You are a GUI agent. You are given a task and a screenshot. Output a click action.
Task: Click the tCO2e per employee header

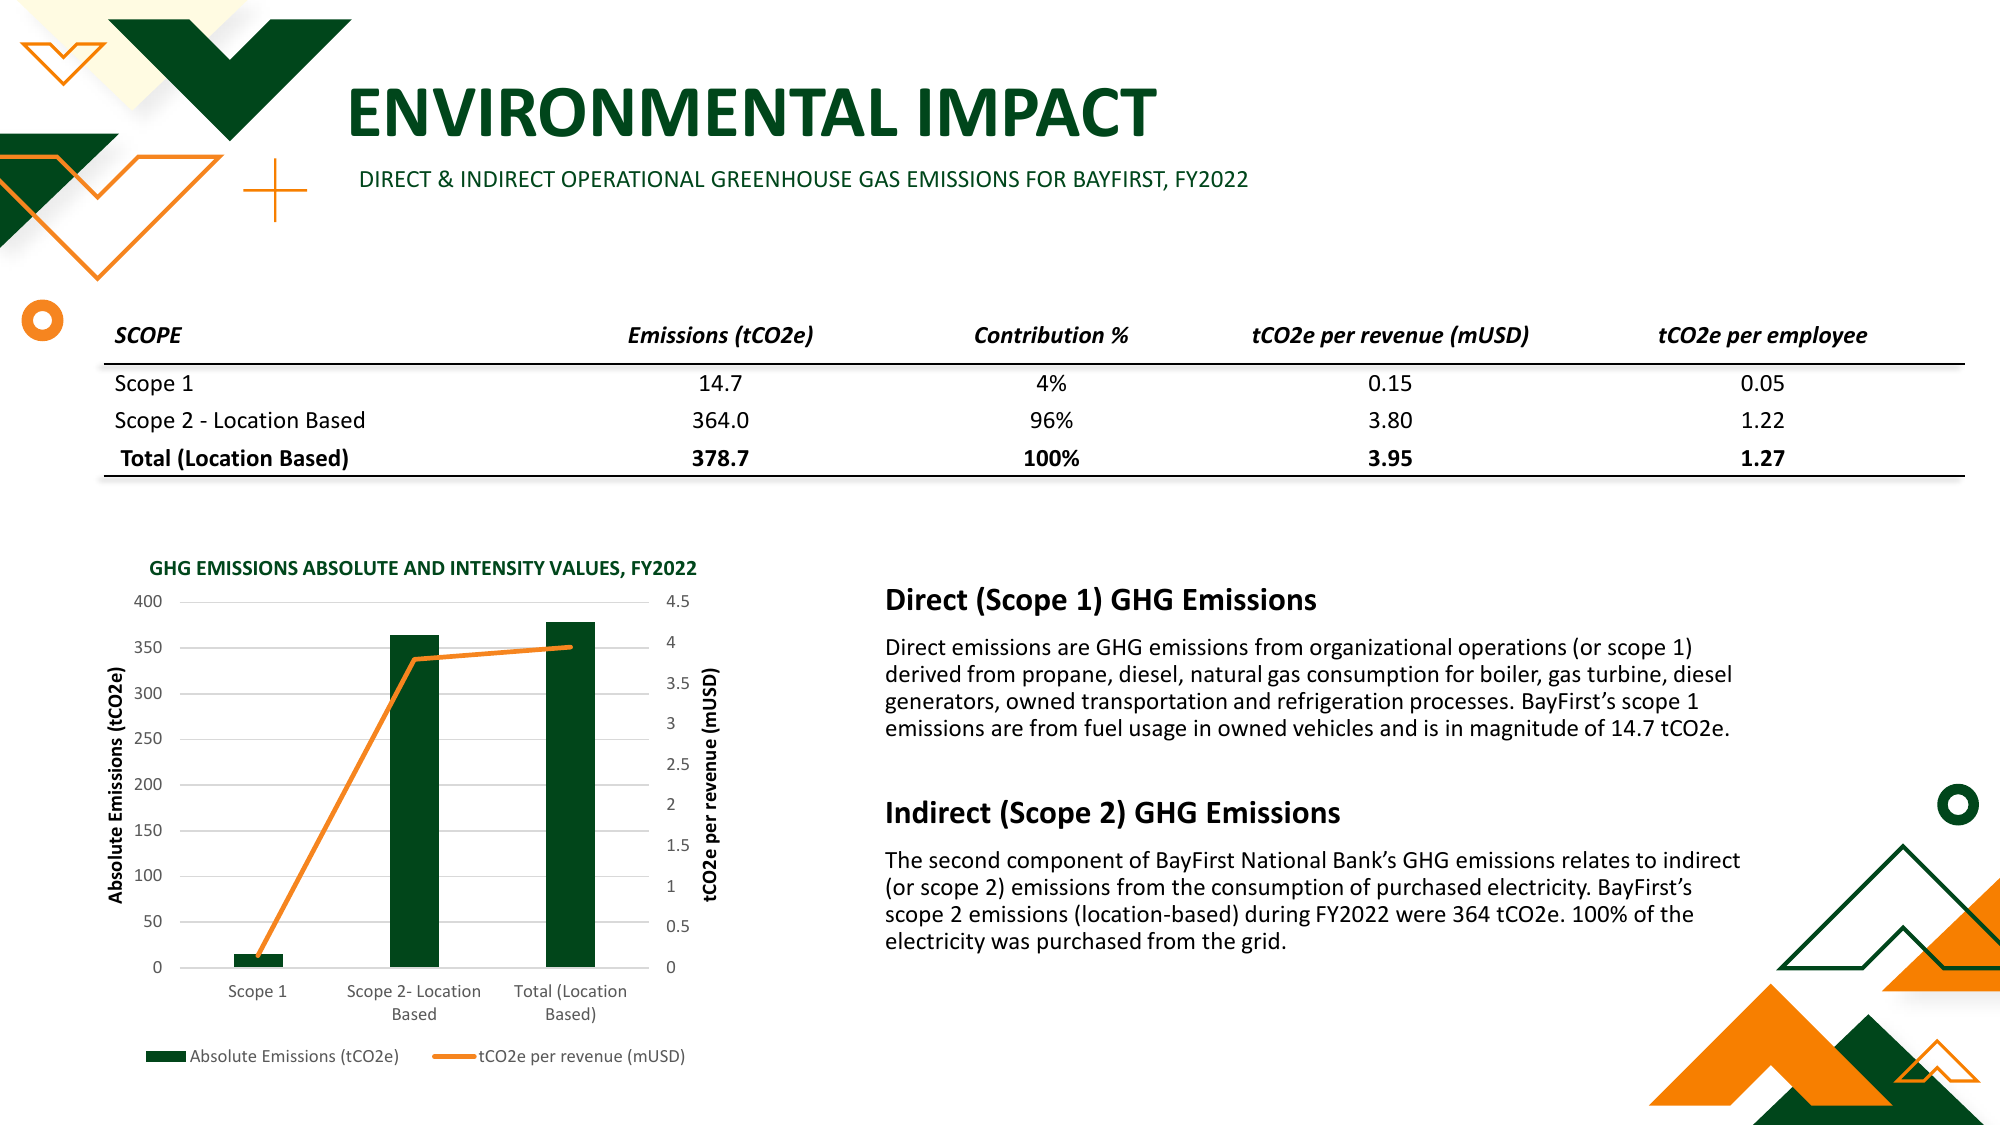pyautogui.click(x=1762, y=336)
